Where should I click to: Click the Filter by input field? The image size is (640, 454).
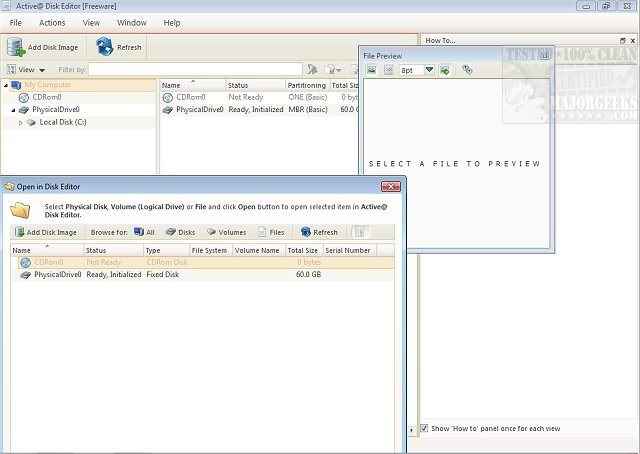(195, 70)
